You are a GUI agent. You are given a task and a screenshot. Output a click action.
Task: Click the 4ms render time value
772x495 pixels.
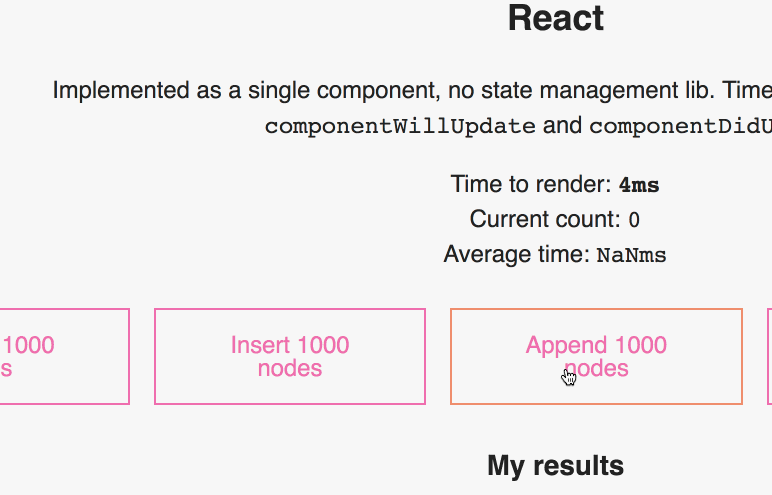pyautogui.click(x=639, y=185)
